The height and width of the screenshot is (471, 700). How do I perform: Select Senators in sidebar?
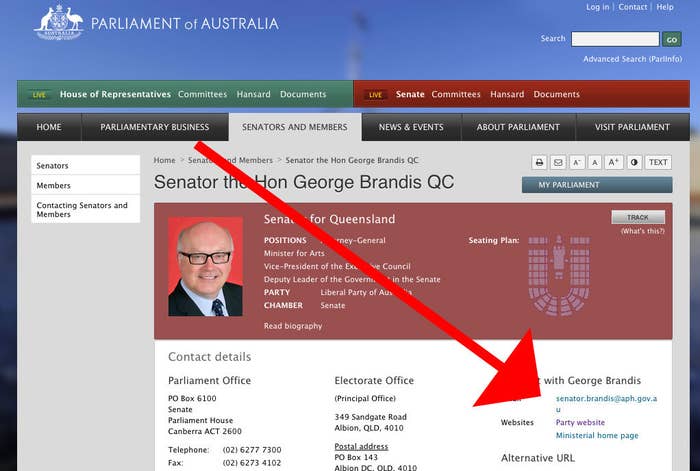85,165
